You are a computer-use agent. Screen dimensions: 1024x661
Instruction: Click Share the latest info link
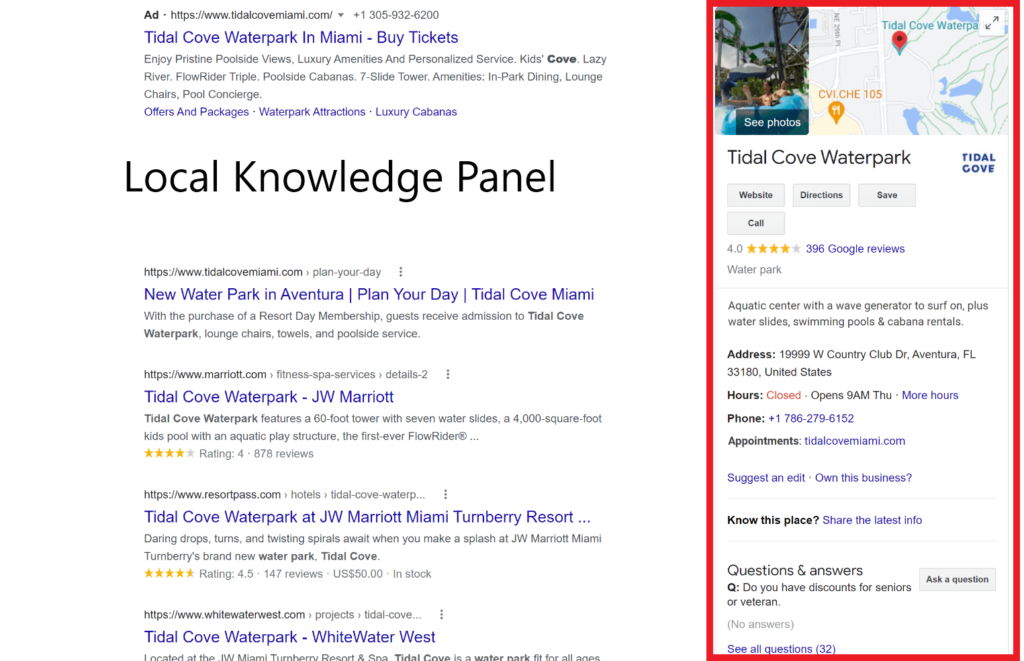(x=872, y=520)
